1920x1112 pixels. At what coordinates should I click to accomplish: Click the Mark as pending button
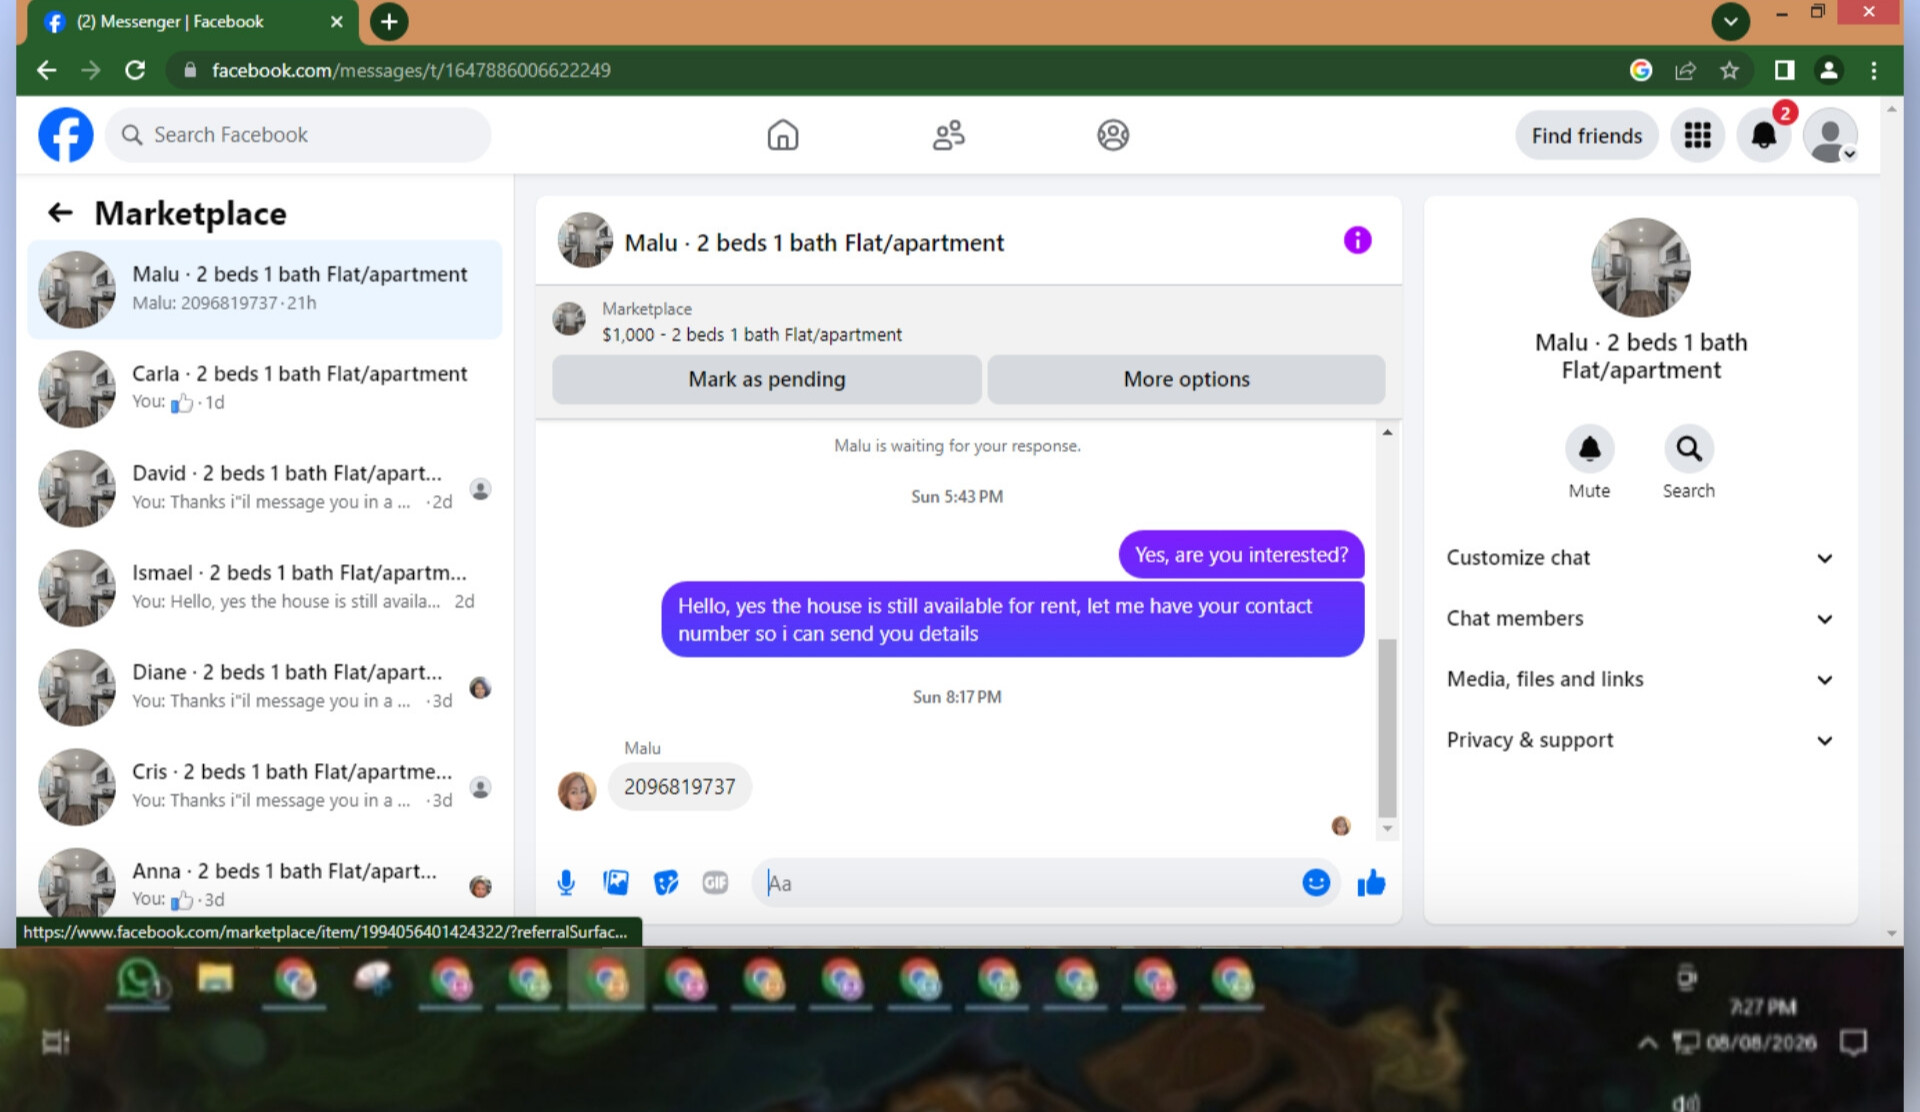(767, 379)
